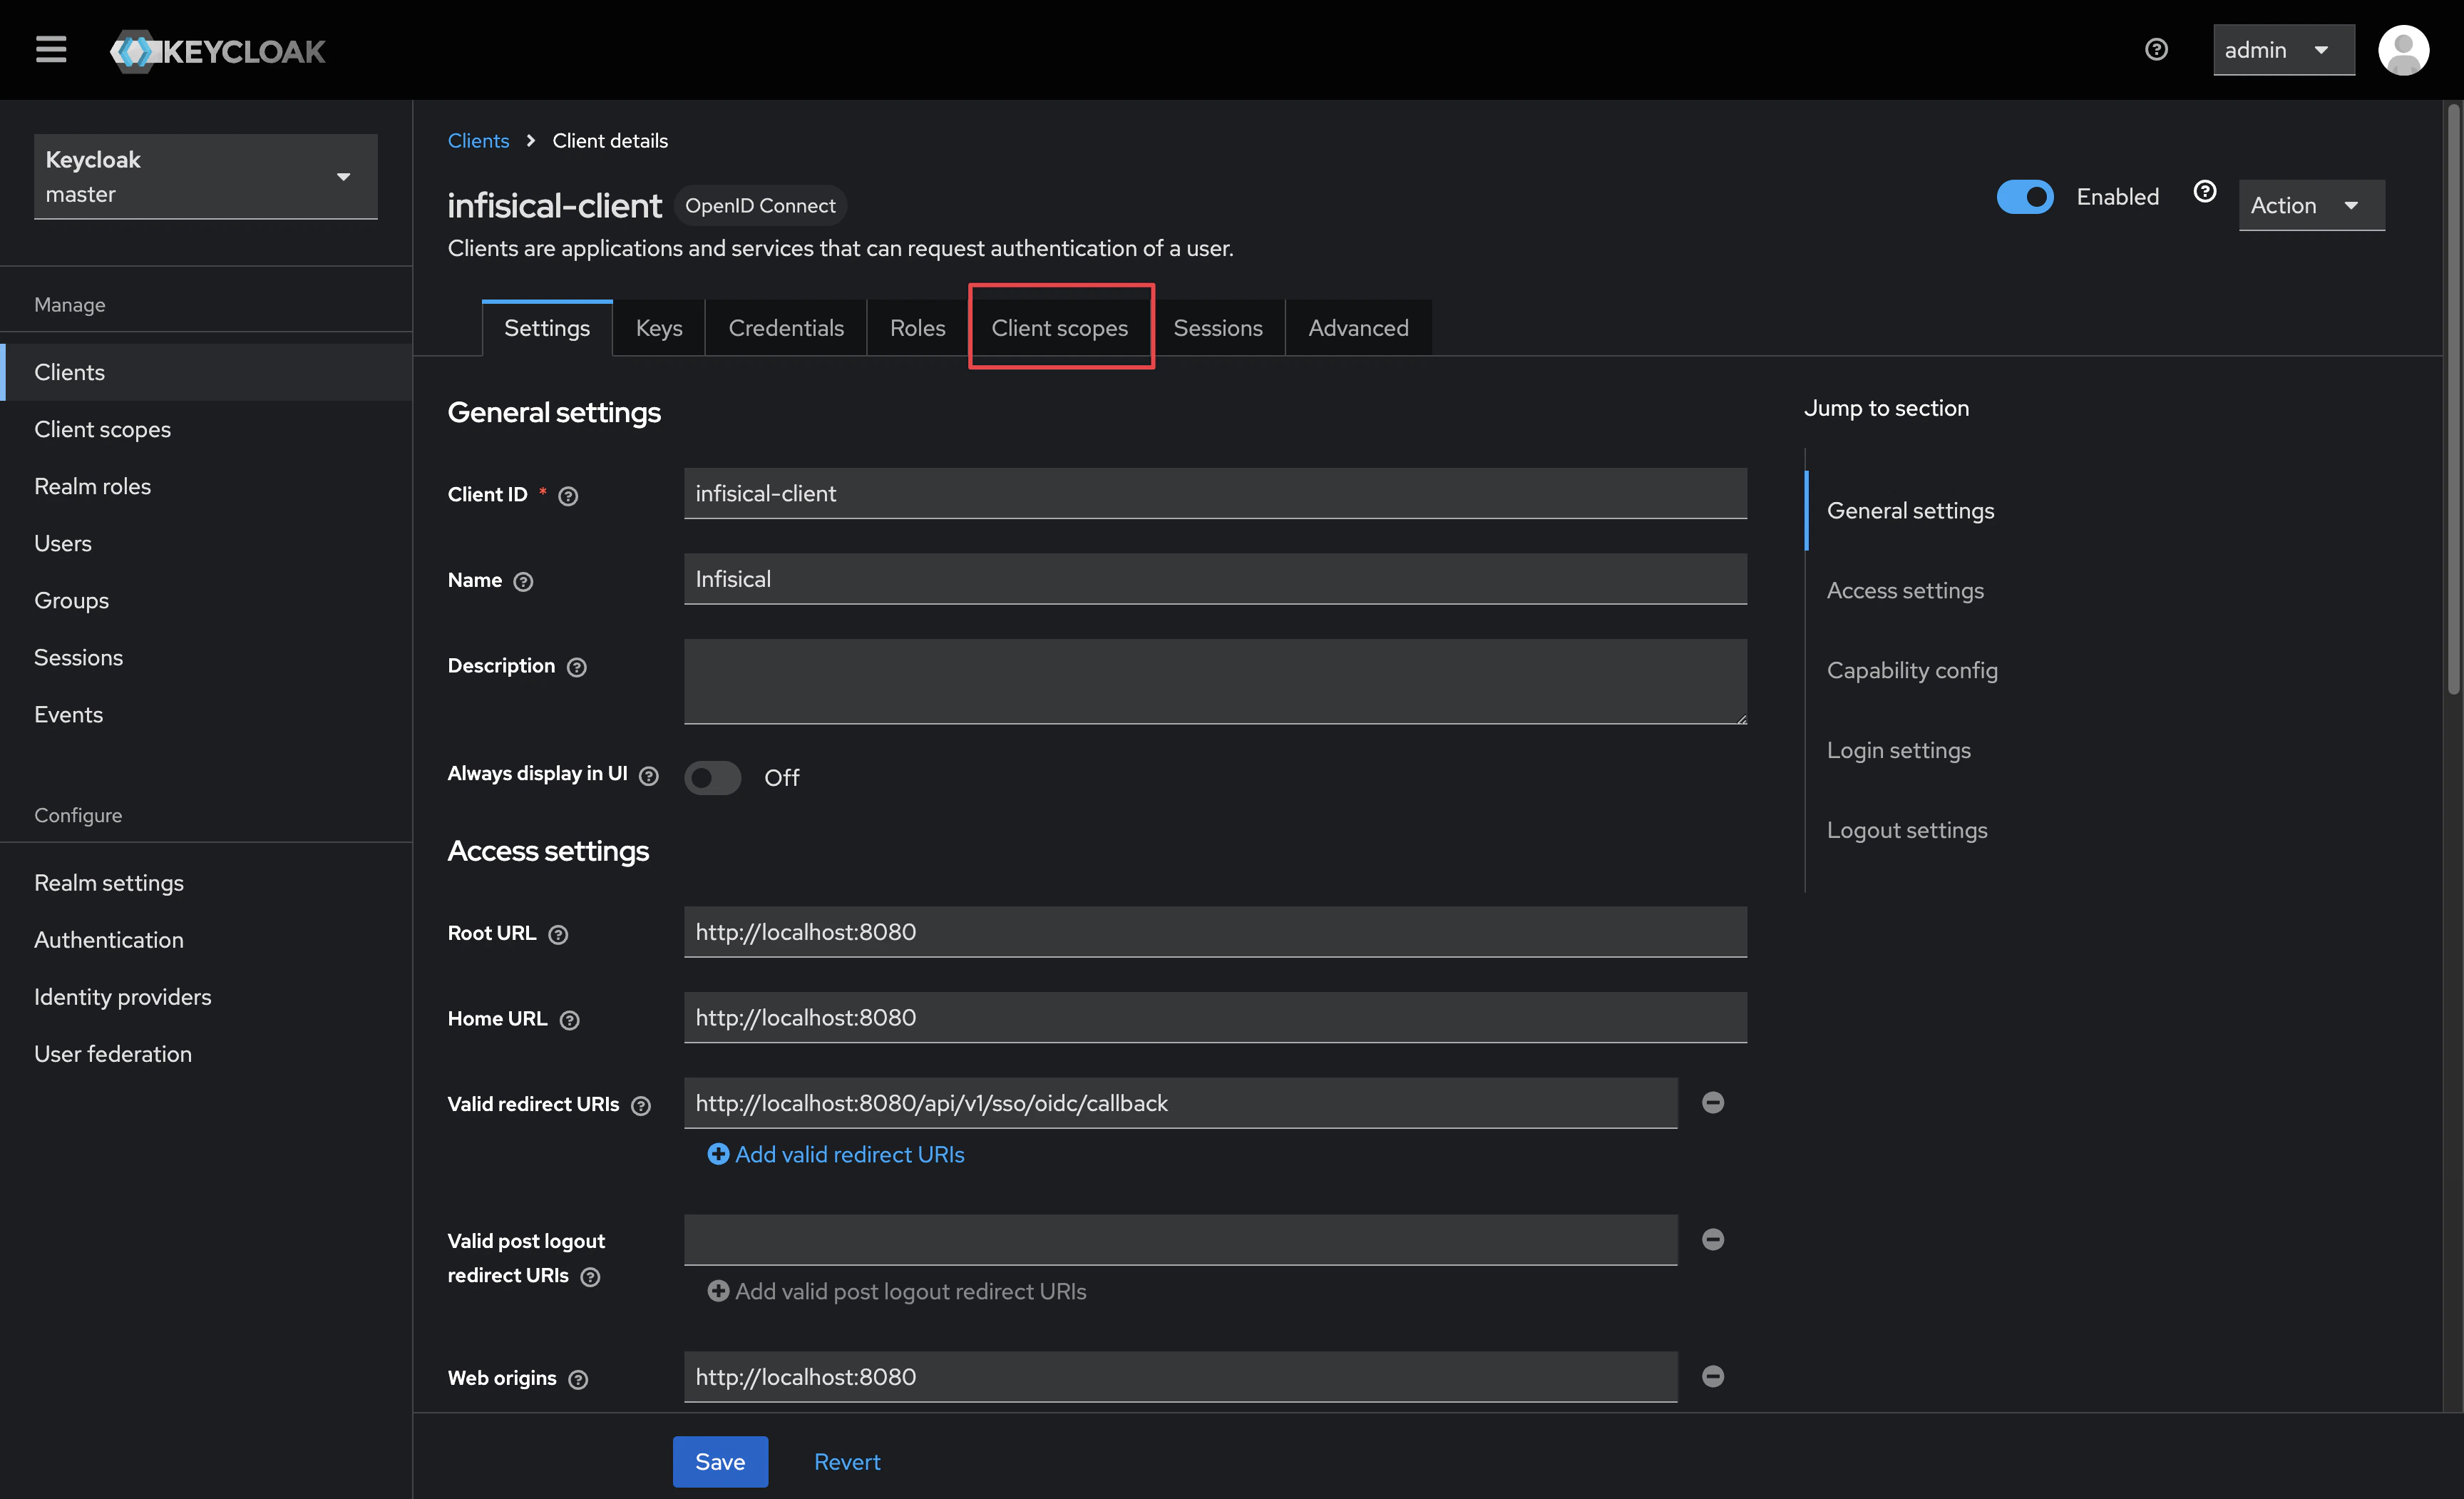The height and width of the screenshot is (1499, 2464).
Task: Jump to Login settings section
Action: tap(1898, 750)
